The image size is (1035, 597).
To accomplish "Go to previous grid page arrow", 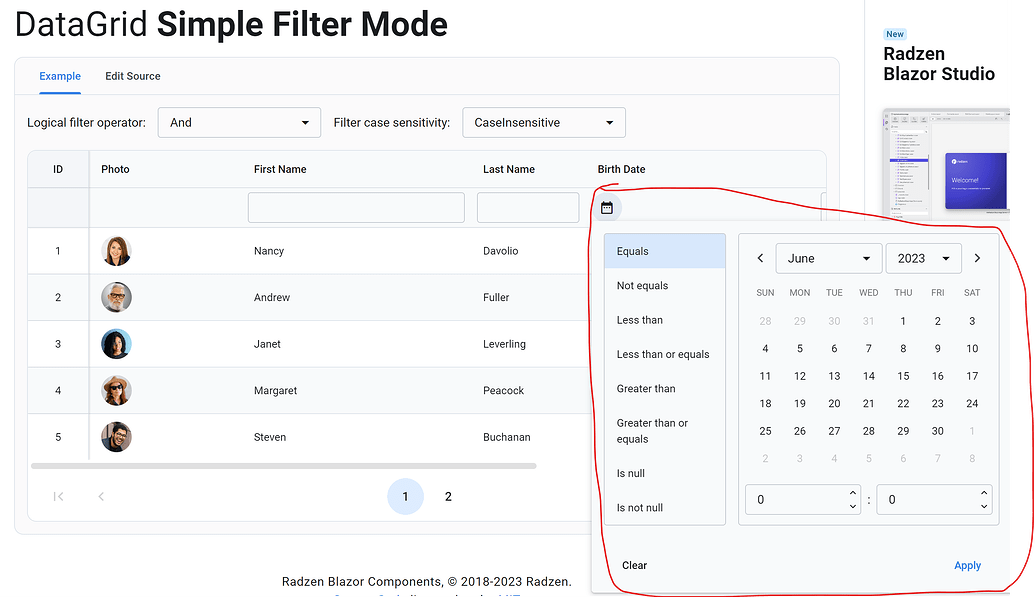I will 101,497.
